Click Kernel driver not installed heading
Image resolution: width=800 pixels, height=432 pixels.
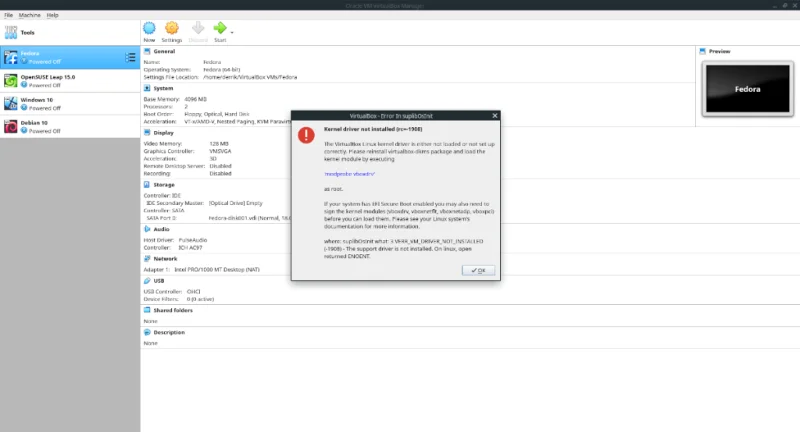click(373, 129)
